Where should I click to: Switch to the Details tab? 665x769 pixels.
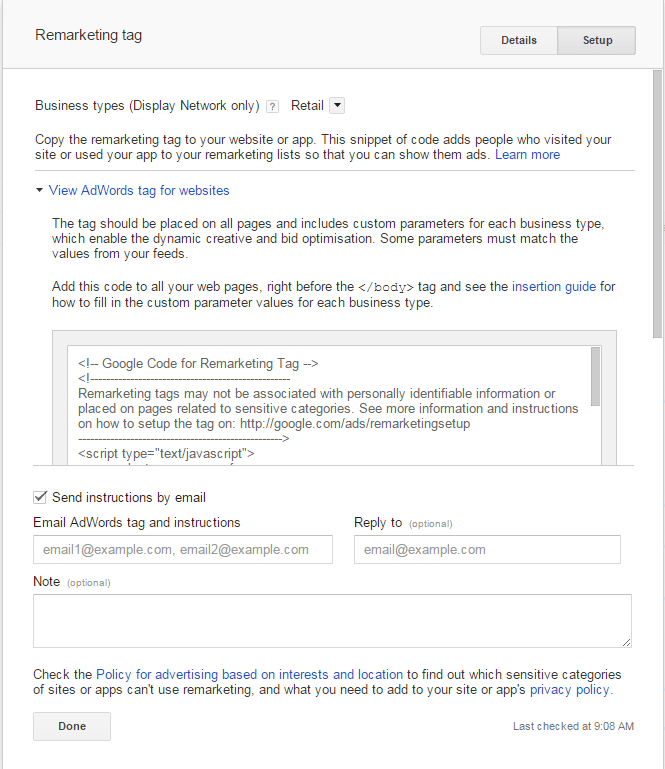(x=518, y=40)
